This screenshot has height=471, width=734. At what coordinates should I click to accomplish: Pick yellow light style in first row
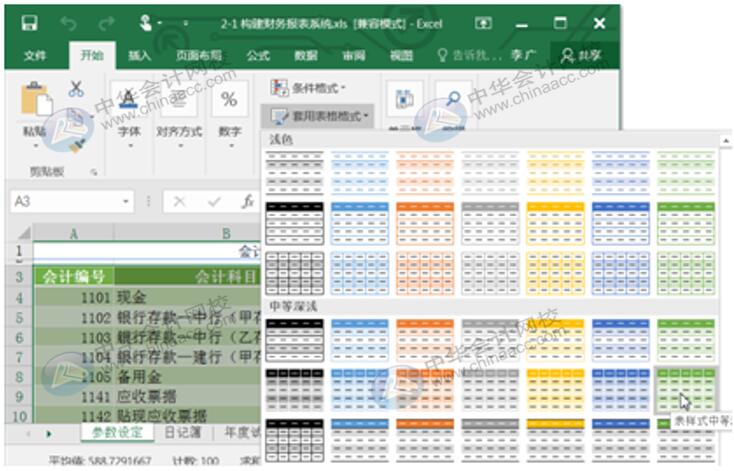(x=556, y=173)
